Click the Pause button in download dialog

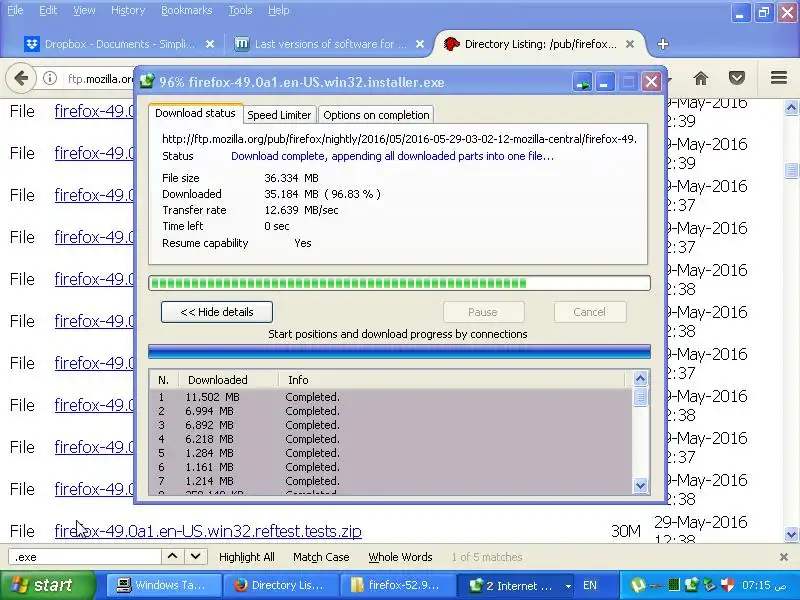click(483, 312)
